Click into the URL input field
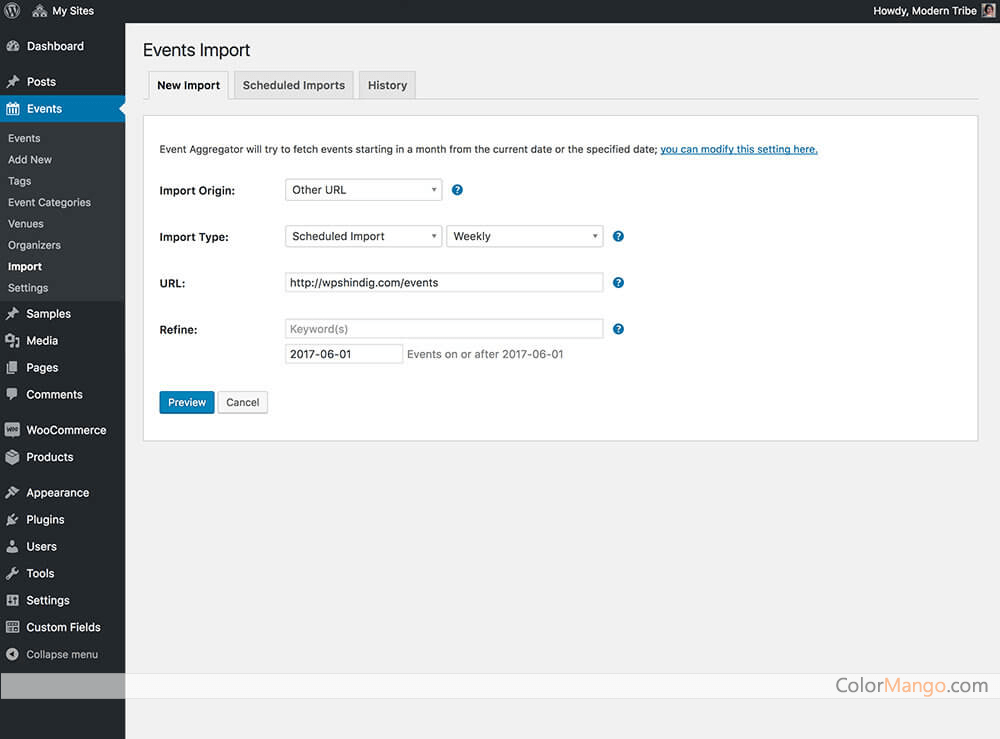This screenshot has width=1000, height=739. [x=444, y=283]
